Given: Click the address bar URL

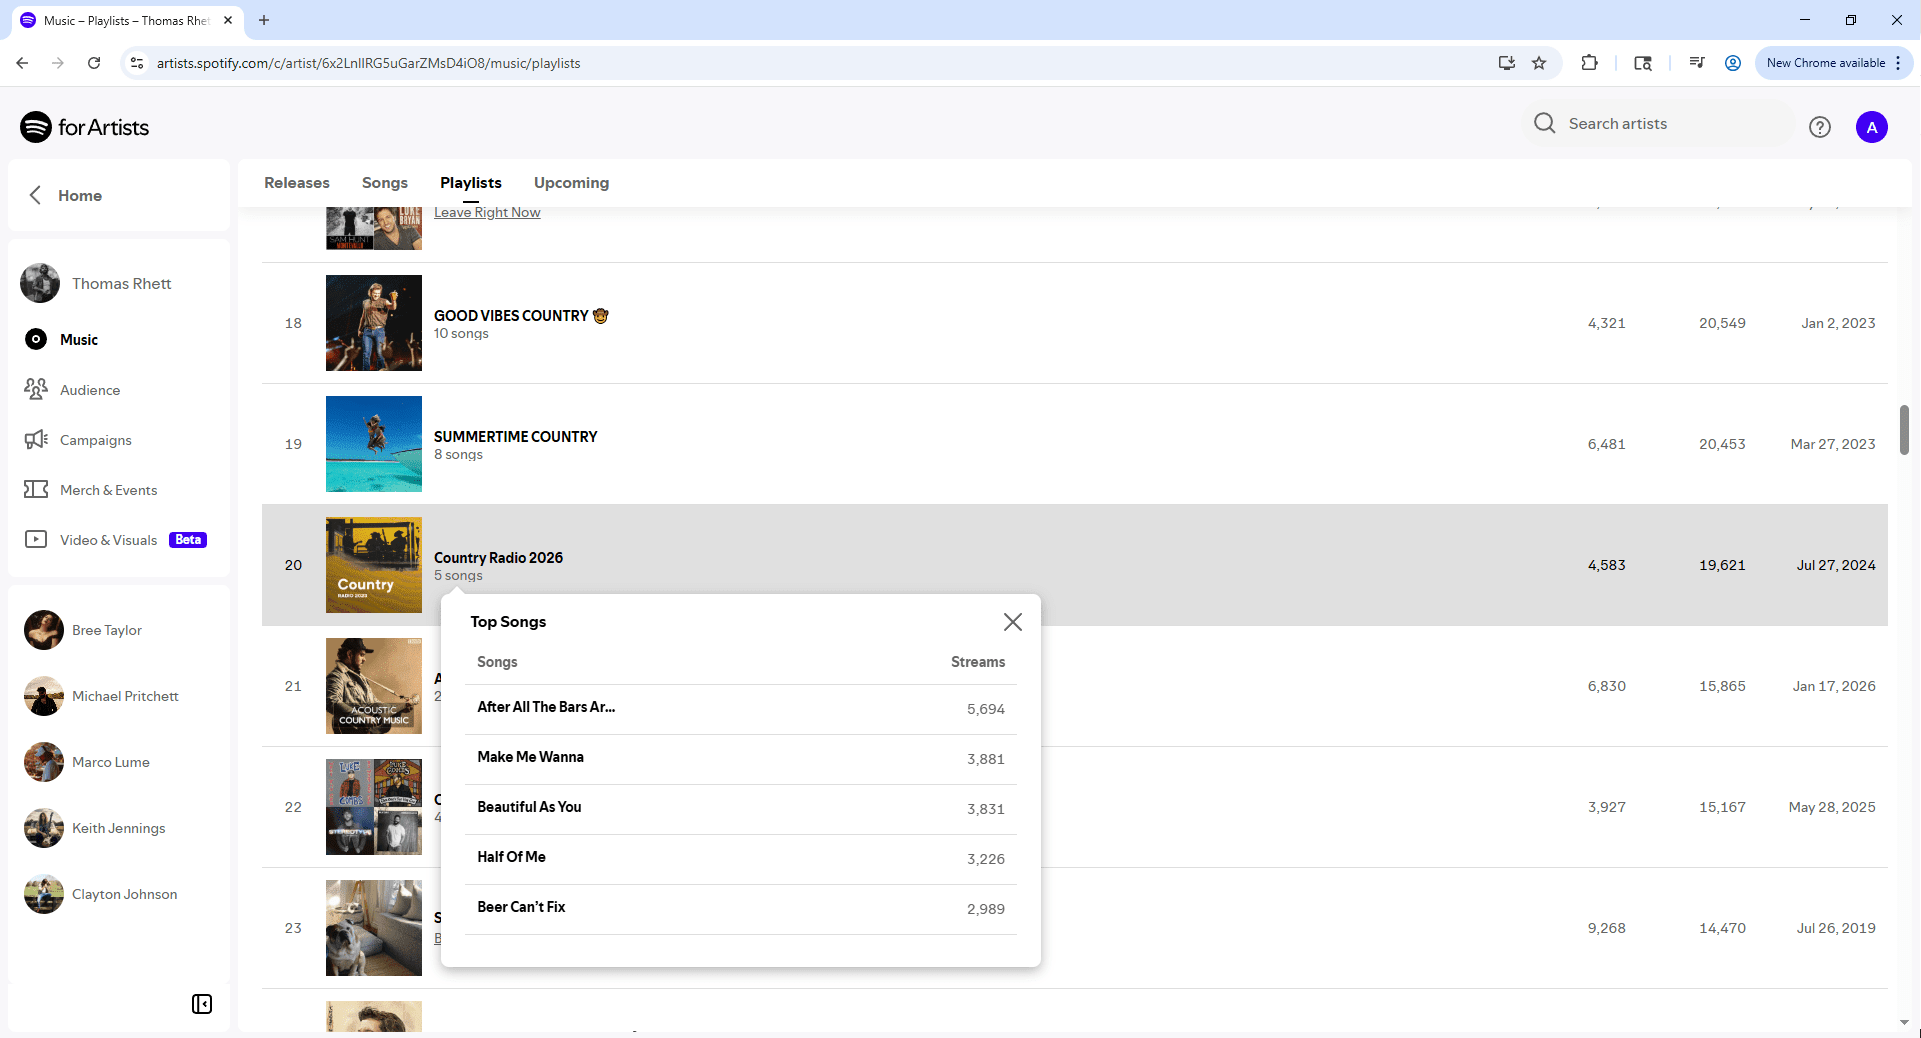Looking at the screenshot, I should point(369,63).
